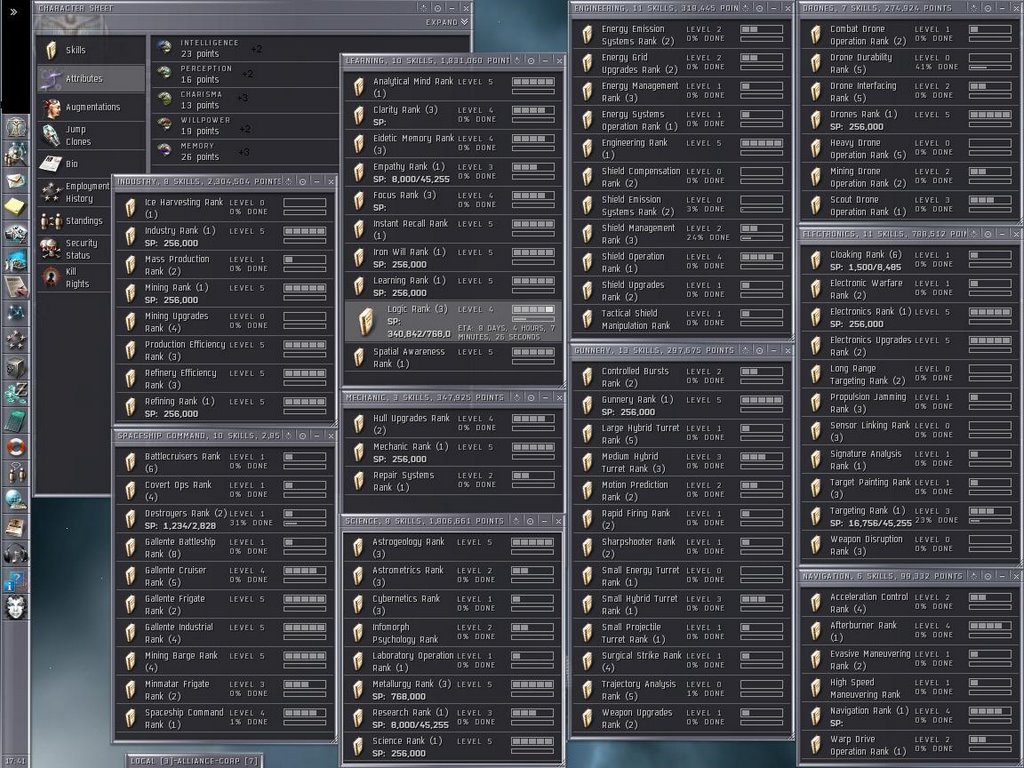This screenshot has width=1024, height=768.
Task: Open the circle menu icon on Mechanic window header
Action: click(531, 397)
